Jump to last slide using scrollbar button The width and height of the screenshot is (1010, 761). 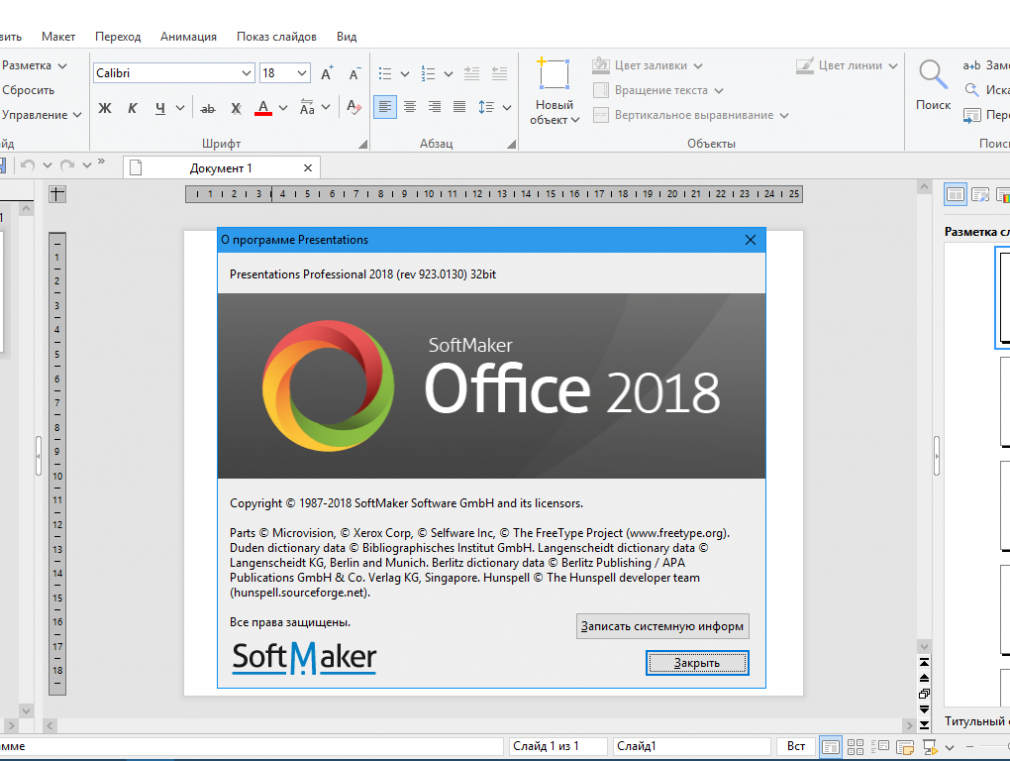tap(924, 725)
